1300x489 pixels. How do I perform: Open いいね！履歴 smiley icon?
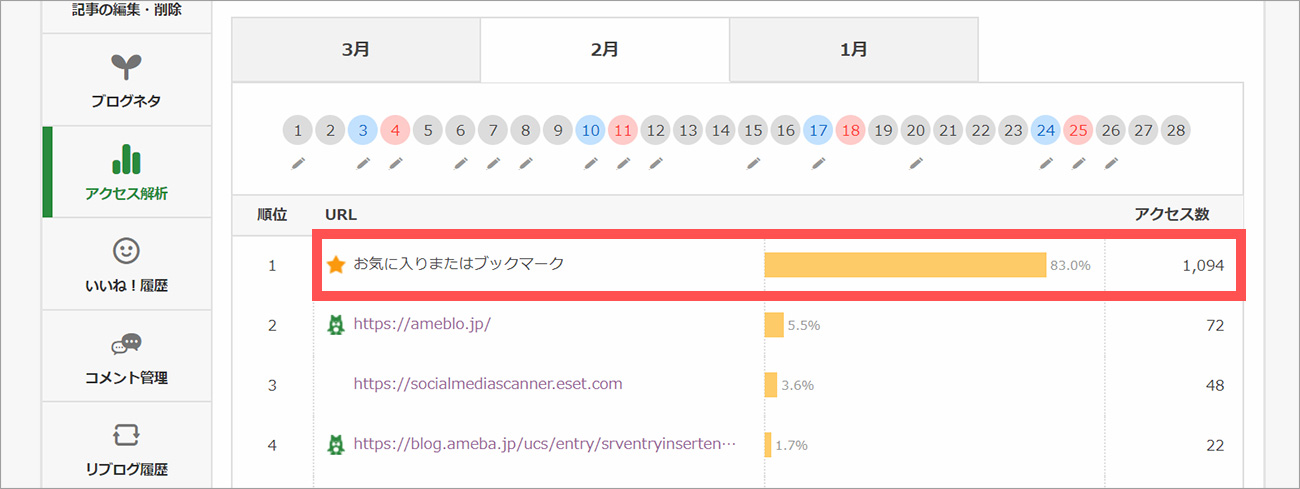click(126, 251)
